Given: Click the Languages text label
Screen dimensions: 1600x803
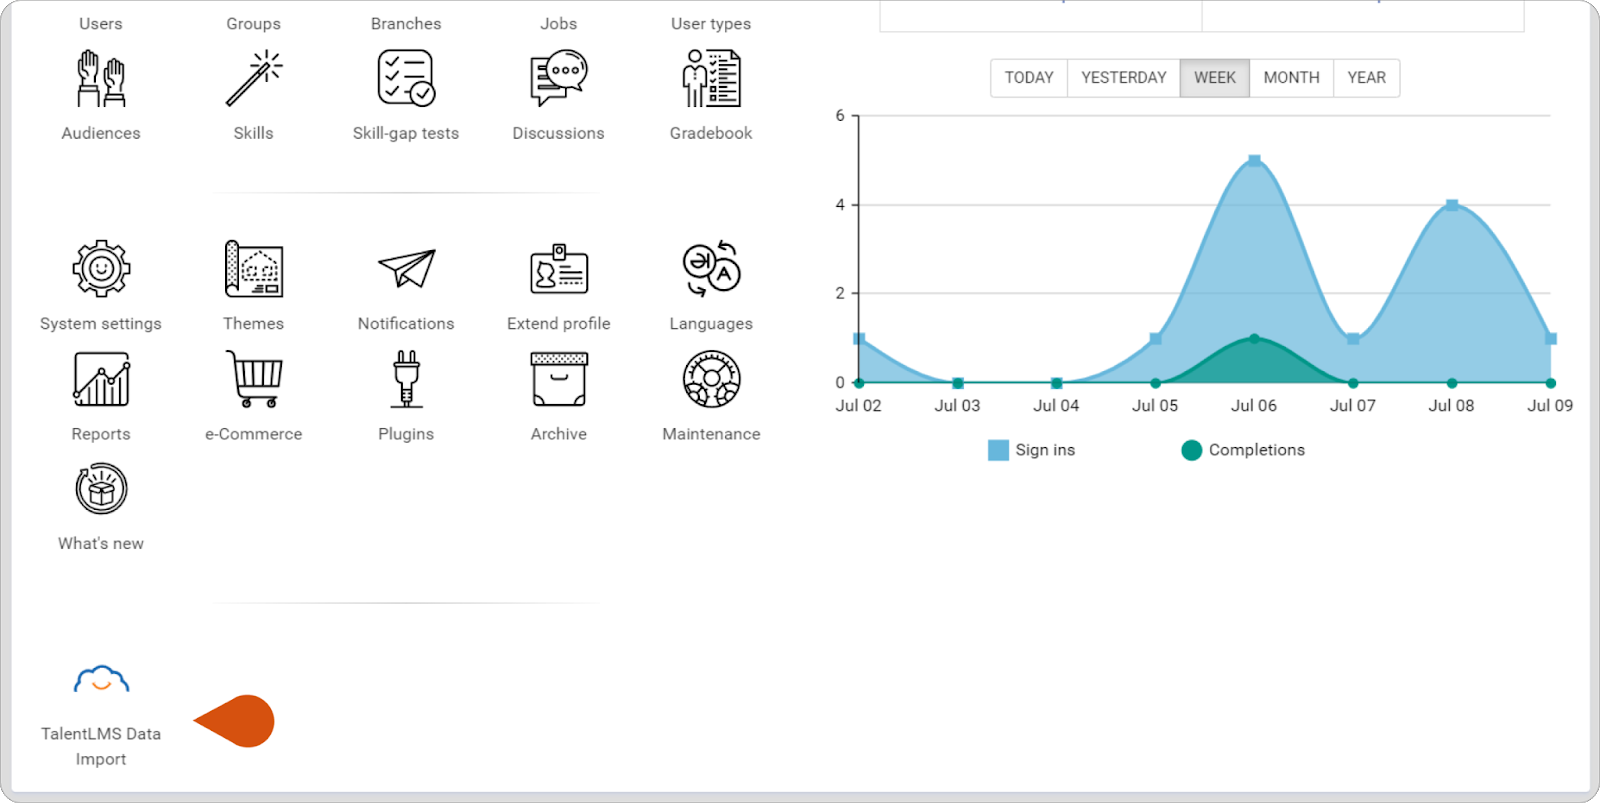Looking at the screenshot, I should [x=711, y=324].
